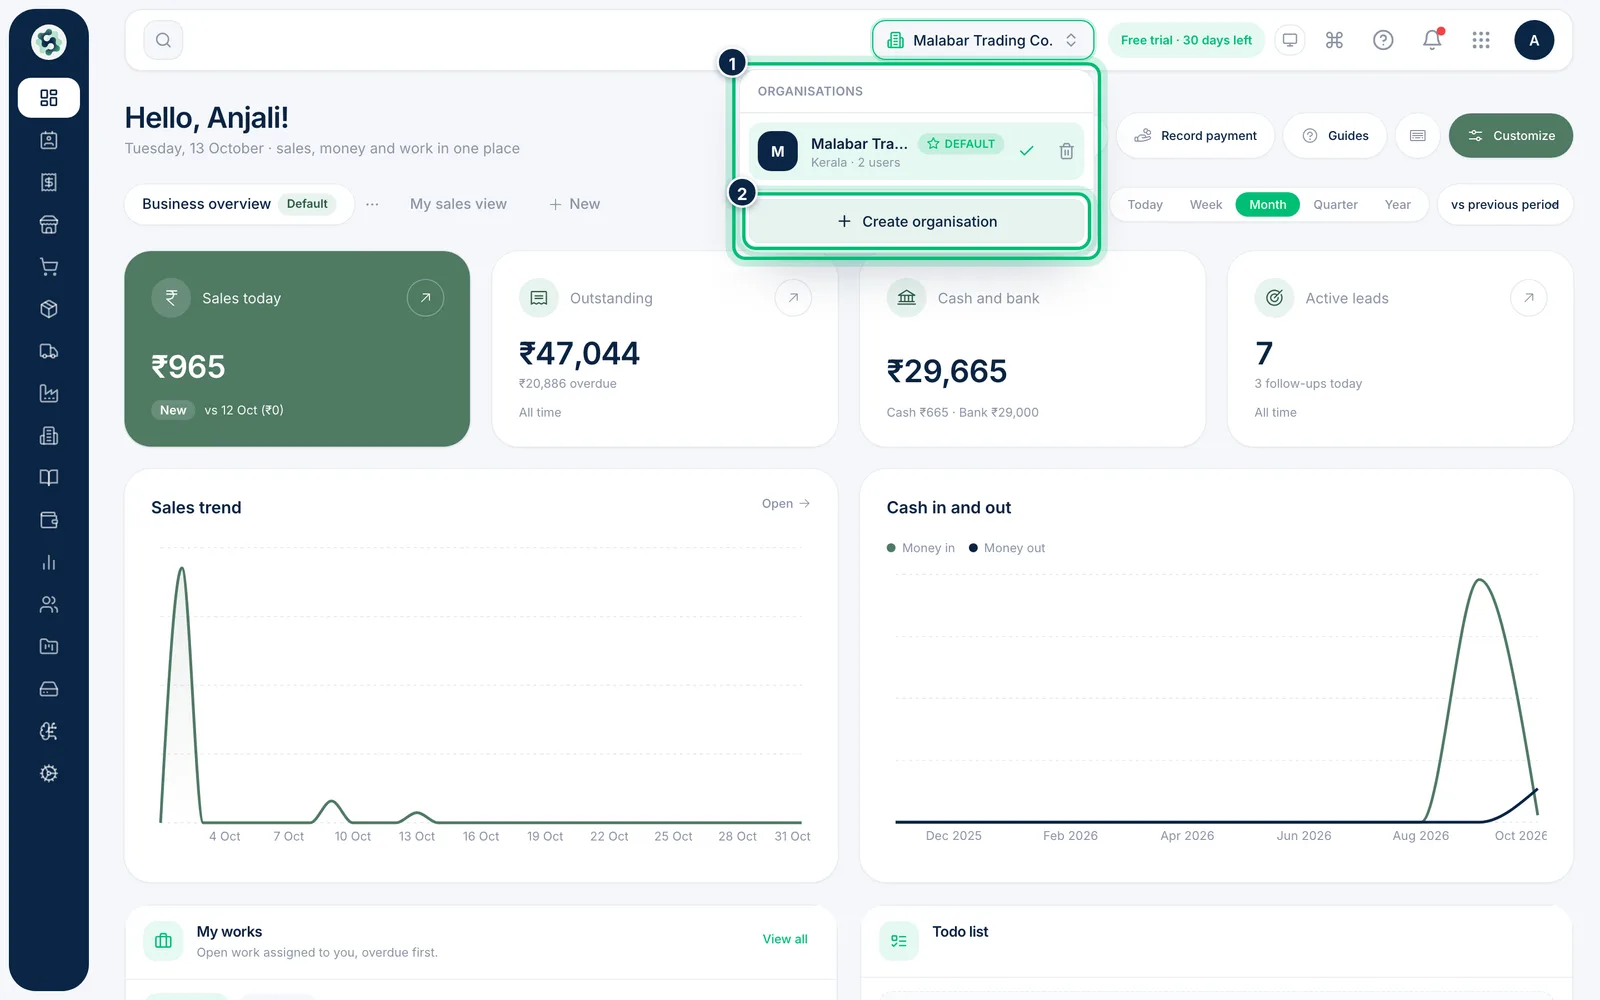Open the dashboard grid icon in sidebar
Viewport: 1600px width, 1000px height.
48,98
